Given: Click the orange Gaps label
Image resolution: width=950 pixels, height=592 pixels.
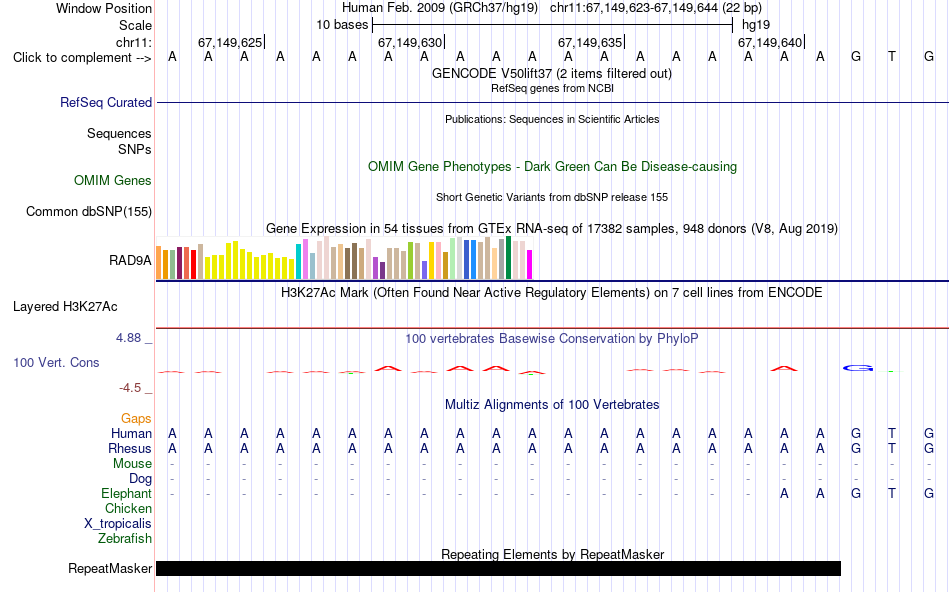Looking at the screenshot, I should [x=136, y=419].
